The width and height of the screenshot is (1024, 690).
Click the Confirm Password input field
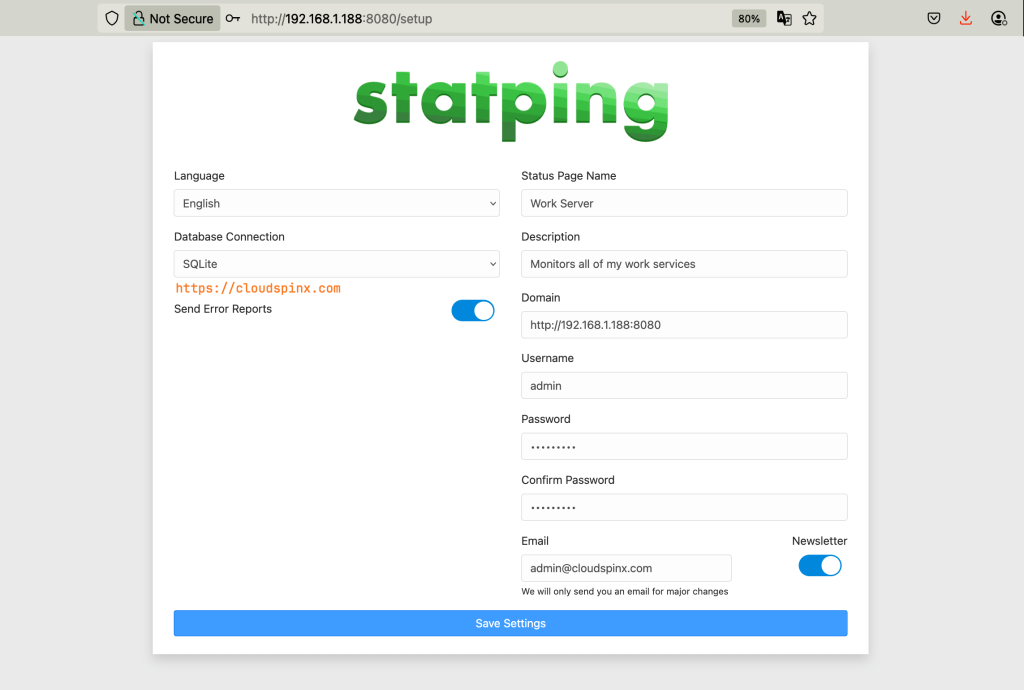[x=684, y=507]
